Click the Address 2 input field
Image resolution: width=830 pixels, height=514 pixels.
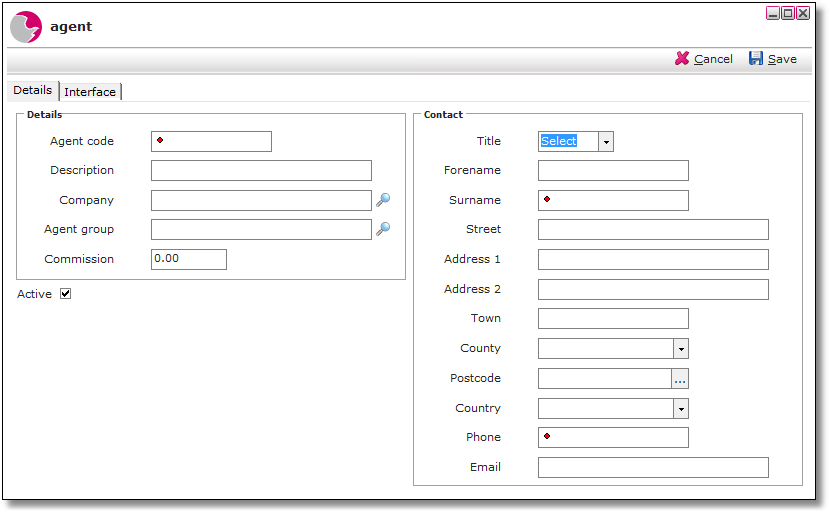click(653, 290)
